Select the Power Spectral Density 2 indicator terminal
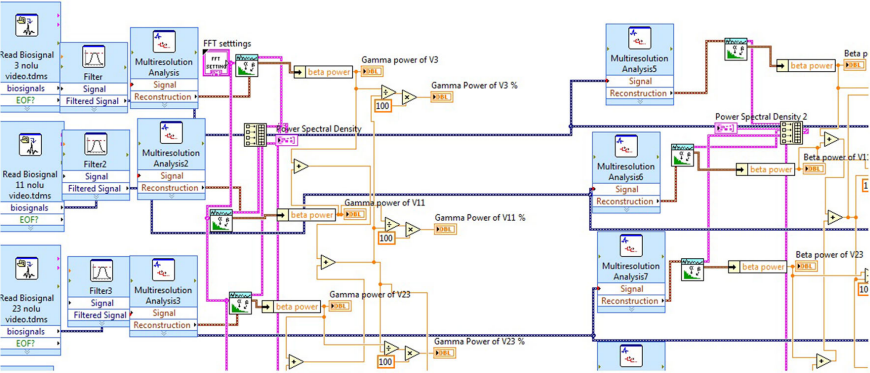Viewport: 870px width, 373px height. coord(726,128)
